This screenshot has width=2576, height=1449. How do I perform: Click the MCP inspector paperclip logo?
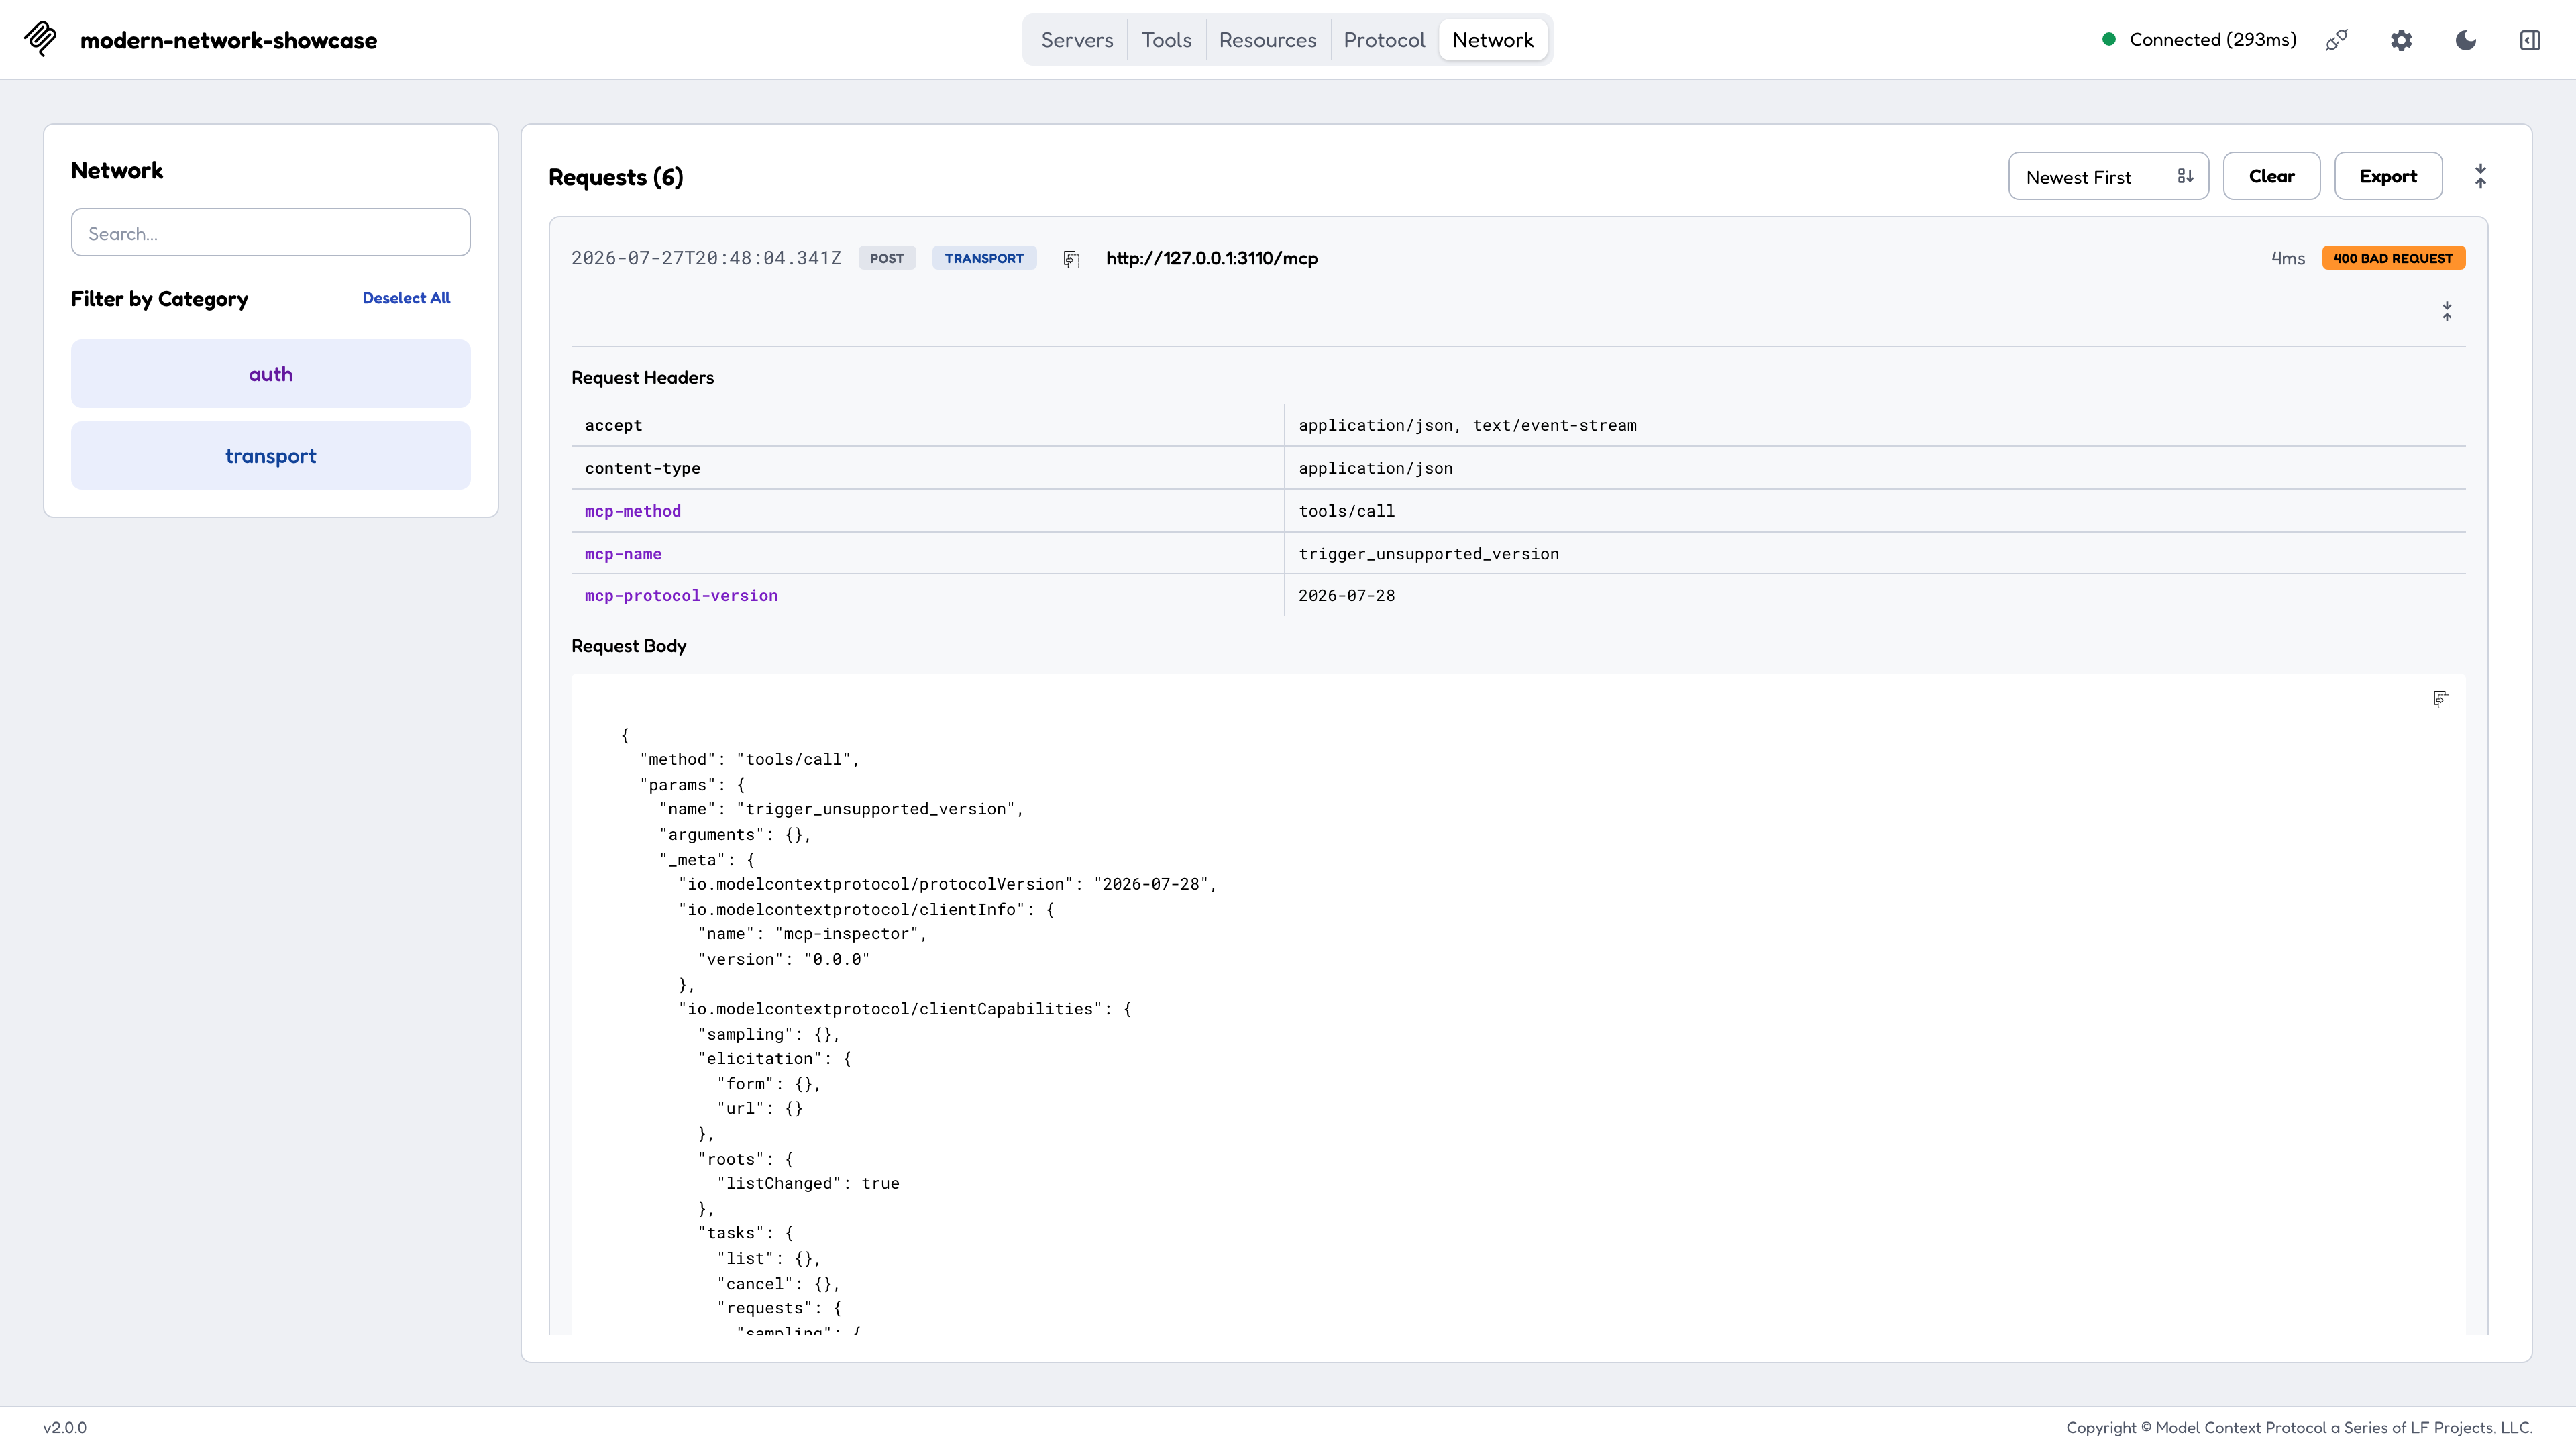coord(40,39)
